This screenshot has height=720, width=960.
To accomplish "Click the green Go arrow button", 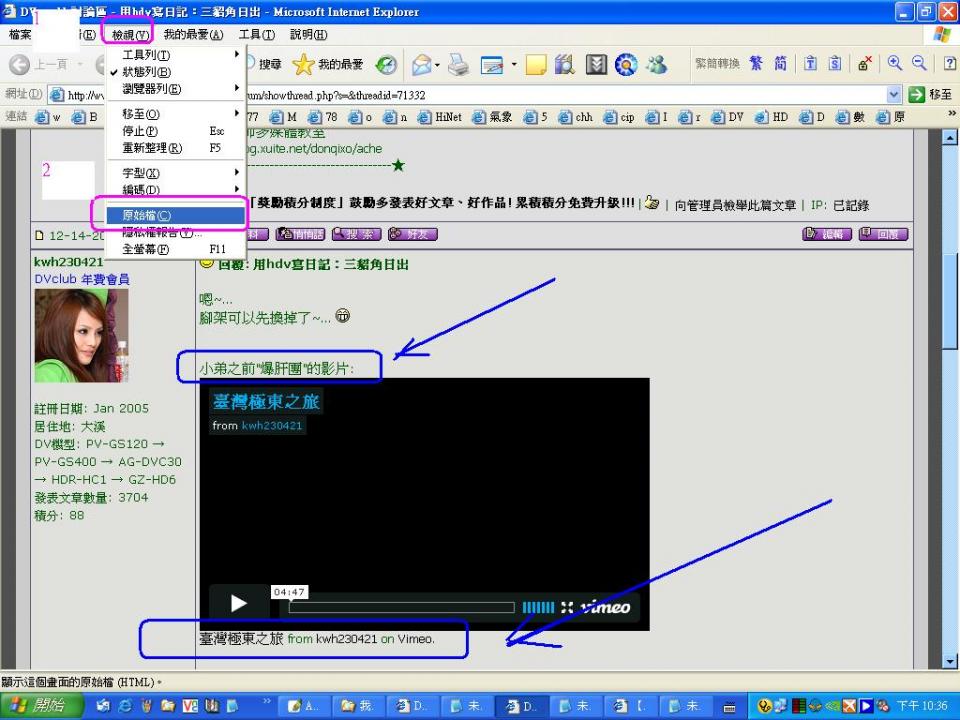I will 917,94.
